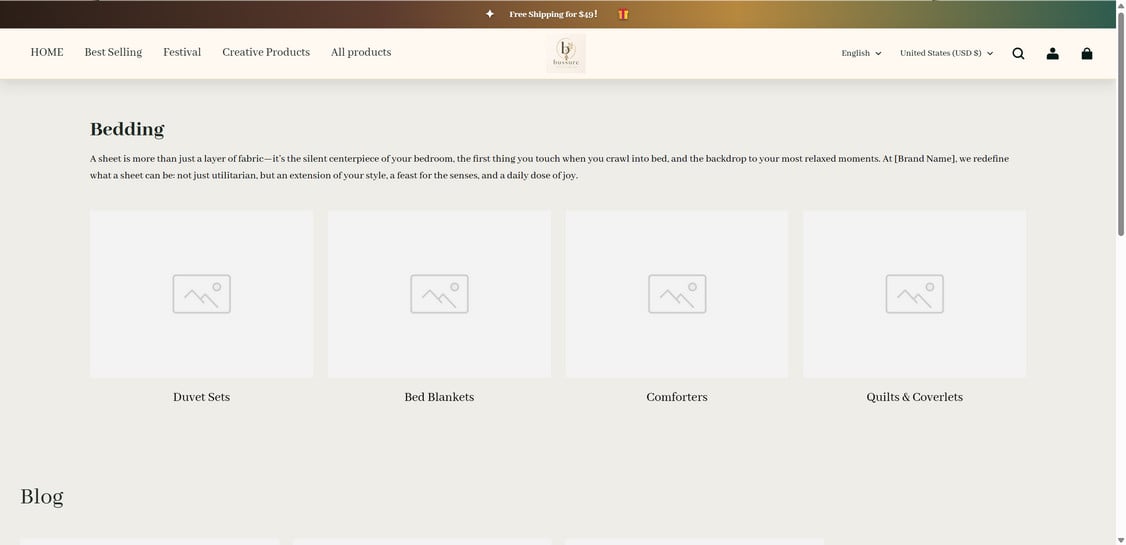Screen dimensions: 1126x545
Task: Select Creative Products in the navigation
Action: point(266,52)
